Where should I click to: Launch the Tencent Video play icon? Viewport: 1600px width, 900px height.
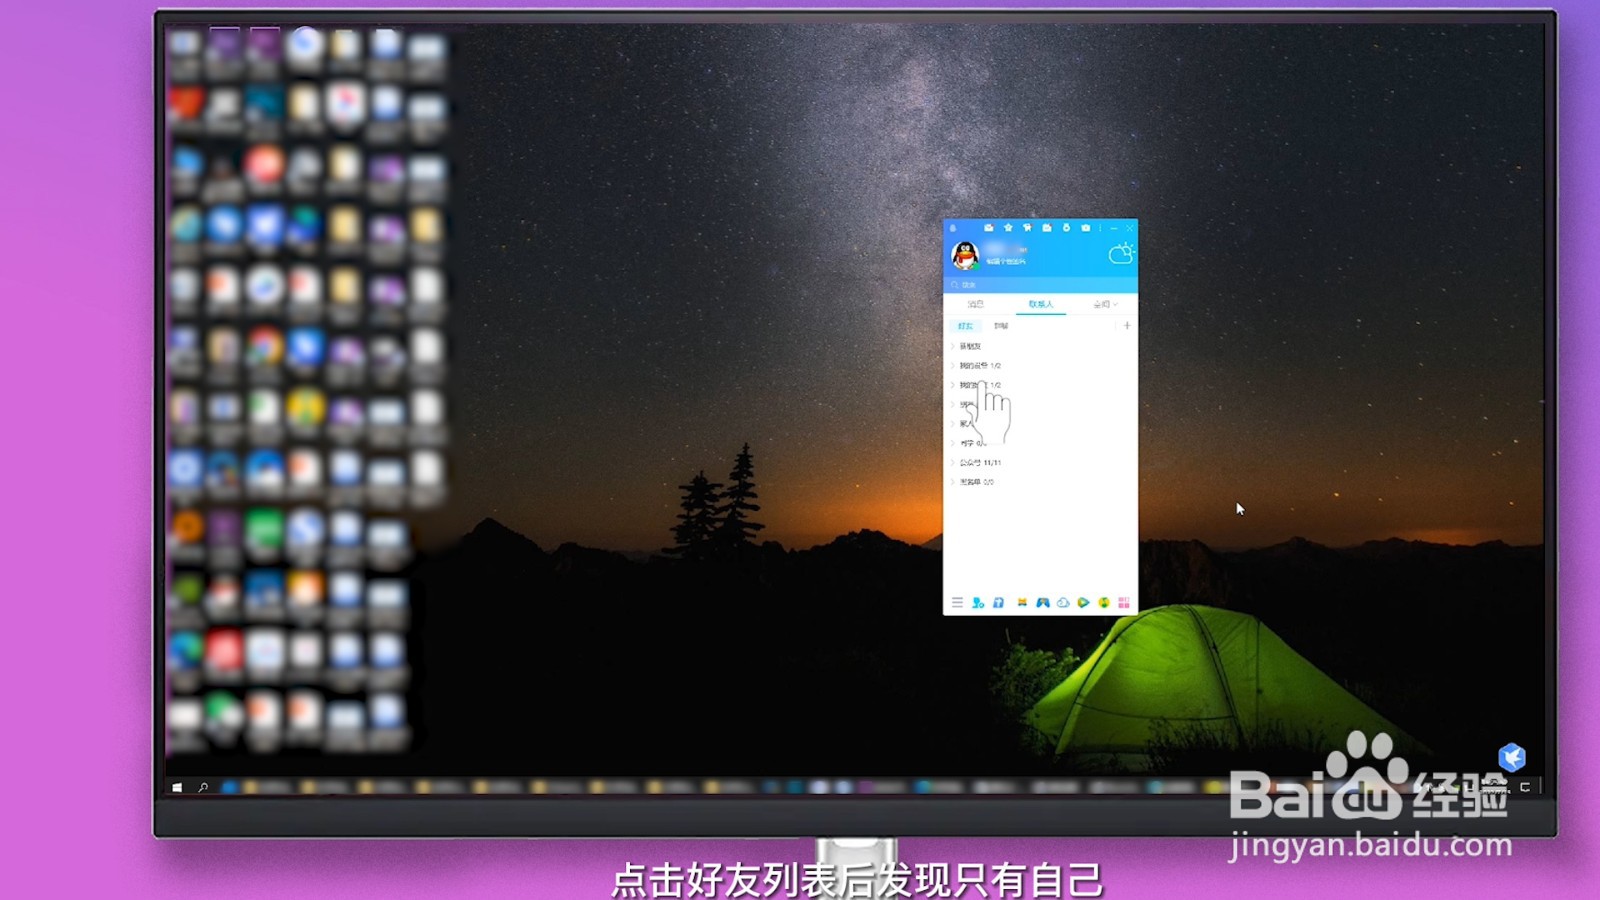pyautogui.click(x=1083, y=602)
